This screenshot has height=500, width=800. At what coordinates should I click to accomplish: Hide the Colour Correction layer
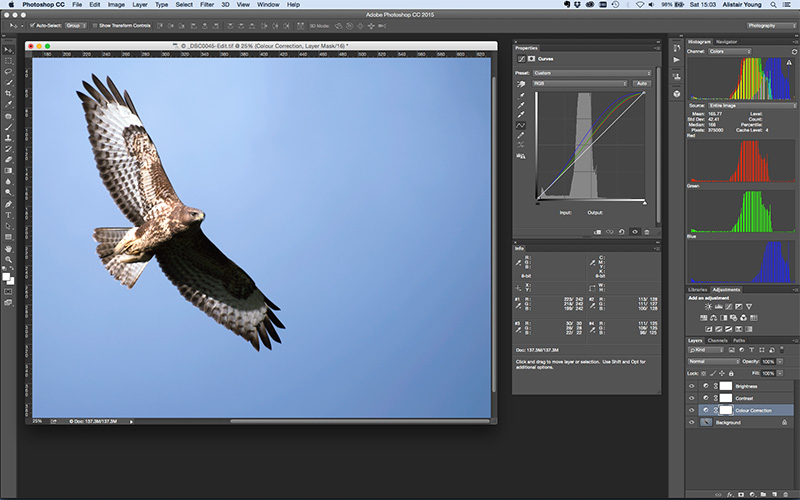click(691, 410)
